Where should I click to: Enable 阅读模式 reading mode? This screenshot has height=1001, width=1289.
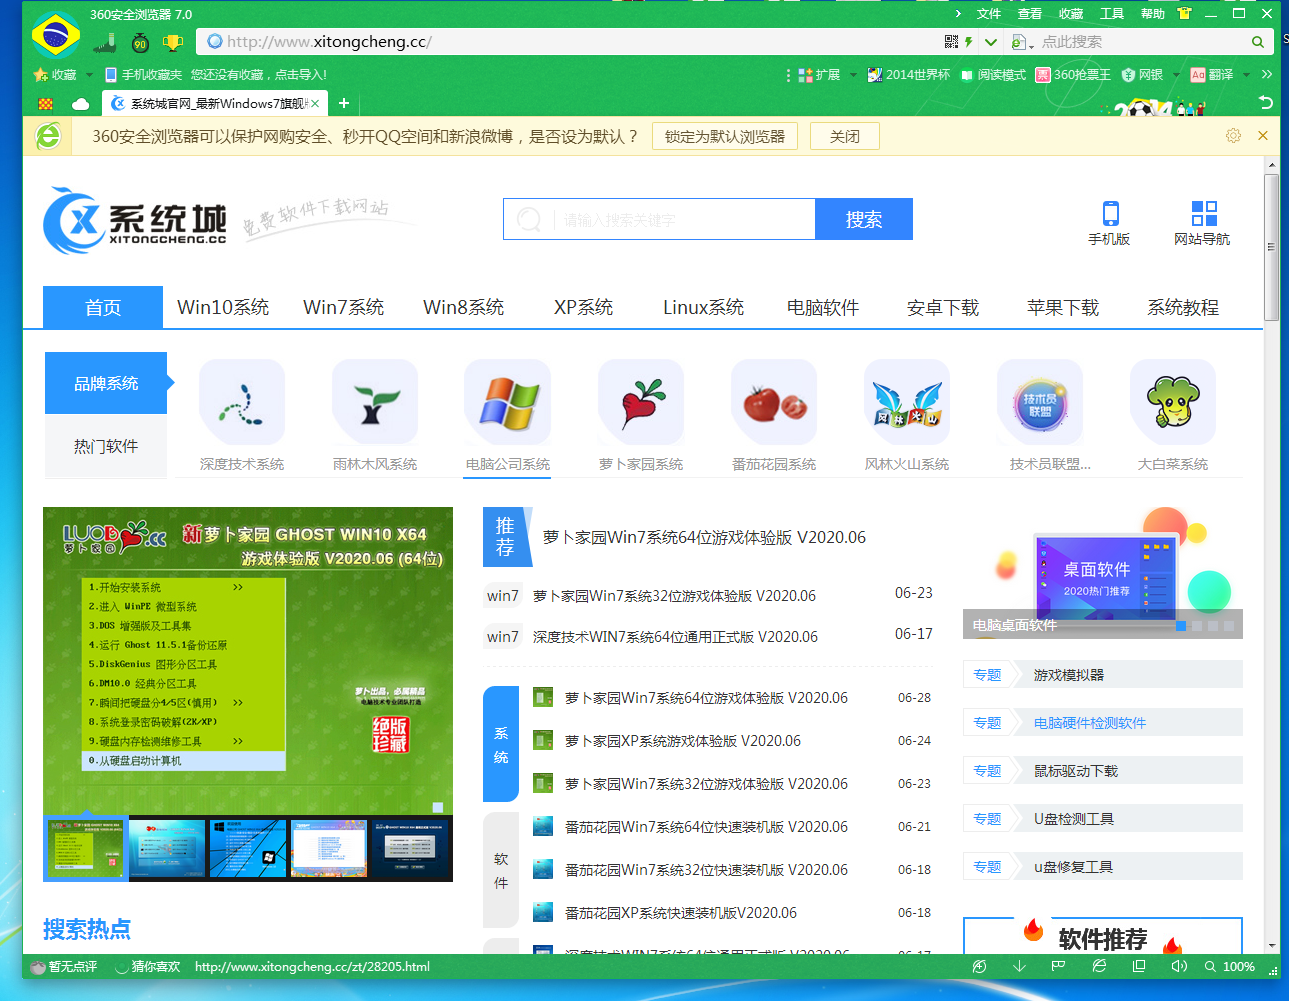[x=993, y=75]
